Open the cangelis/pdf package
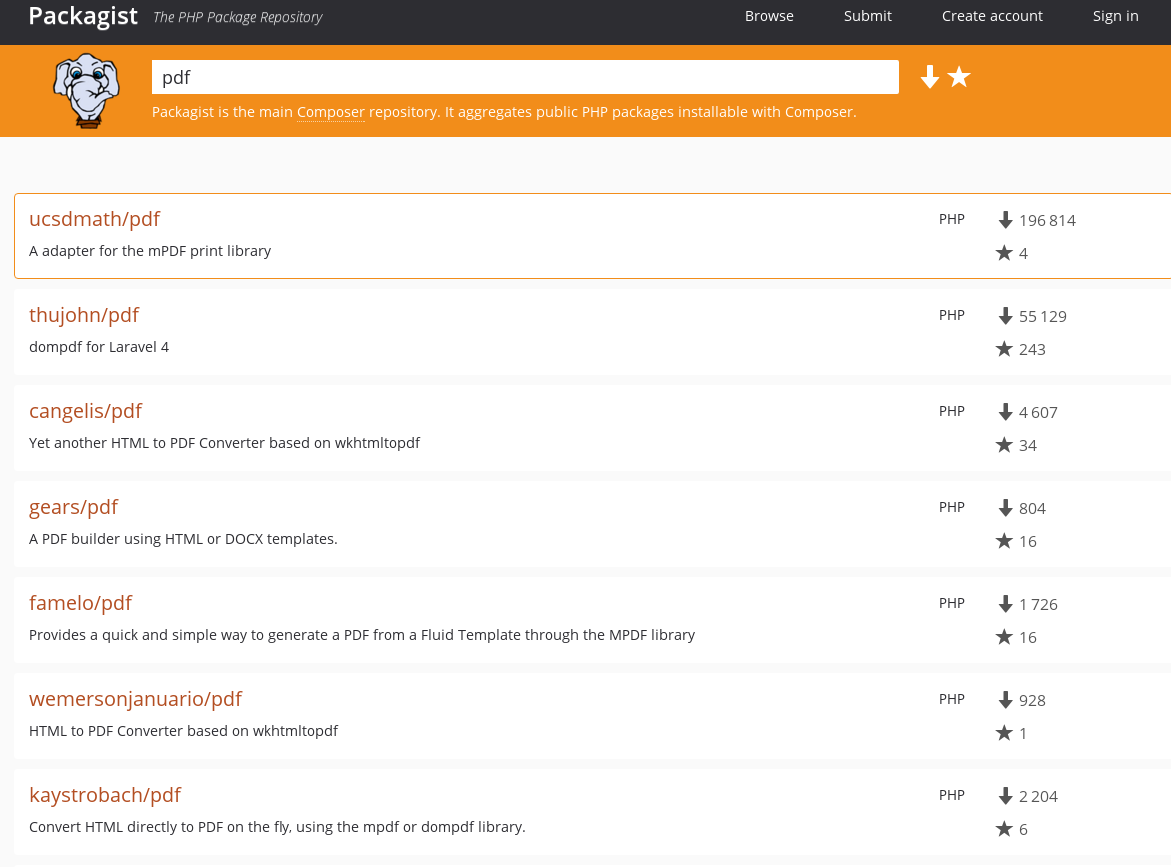This screenshot has width=1171, height=867. coord(85,411)
